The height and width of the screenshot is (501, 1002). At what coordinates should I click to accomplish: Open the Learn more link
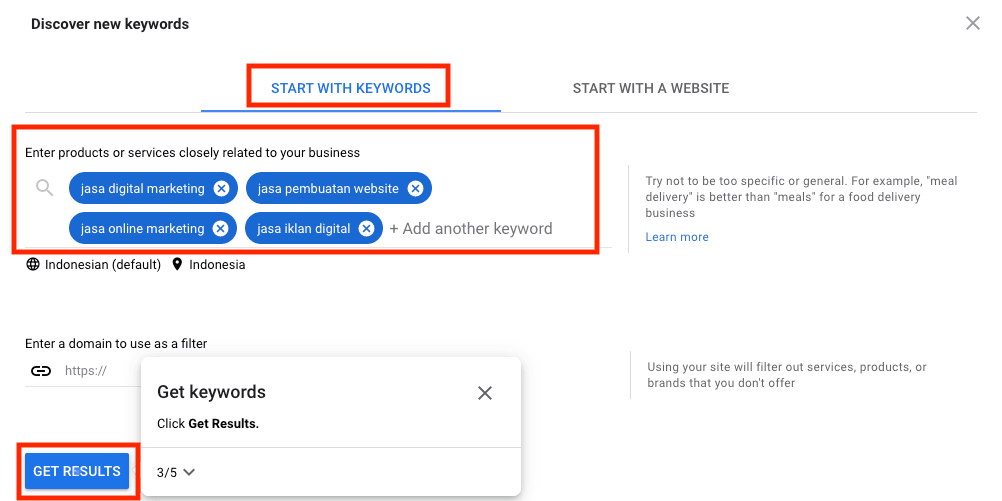(677, 237)
